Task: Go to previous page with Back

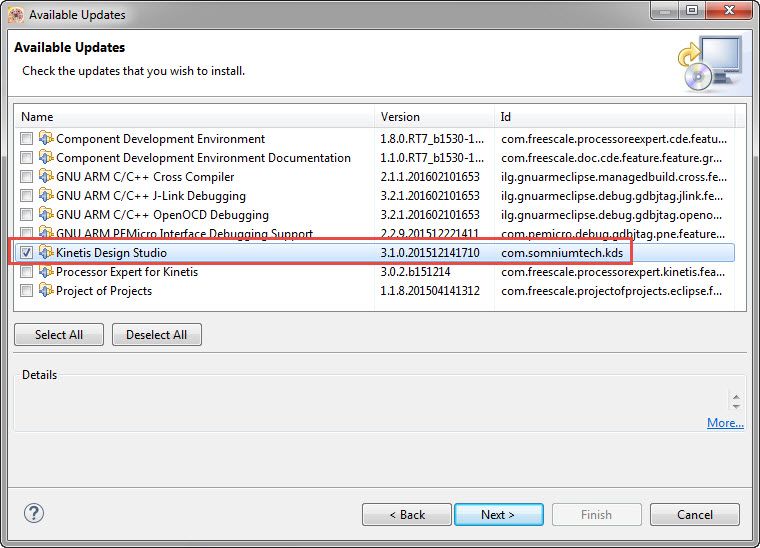Action: click(407, 515)
